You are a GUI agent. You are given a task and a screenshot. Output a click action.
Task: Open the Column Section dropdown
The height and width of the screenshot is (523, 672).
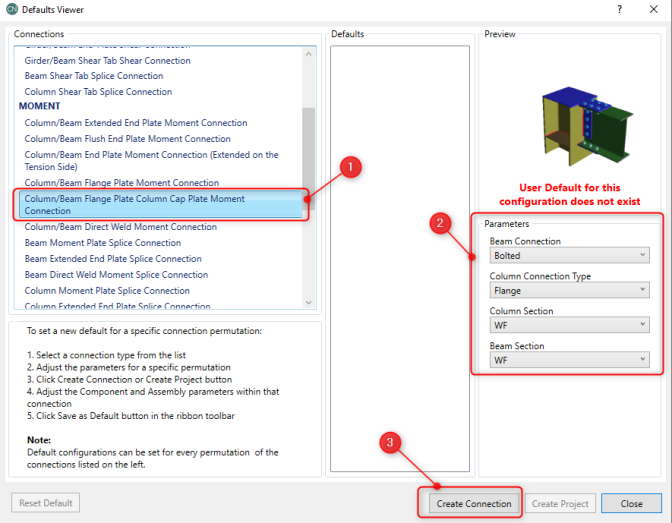pos(569,325)
